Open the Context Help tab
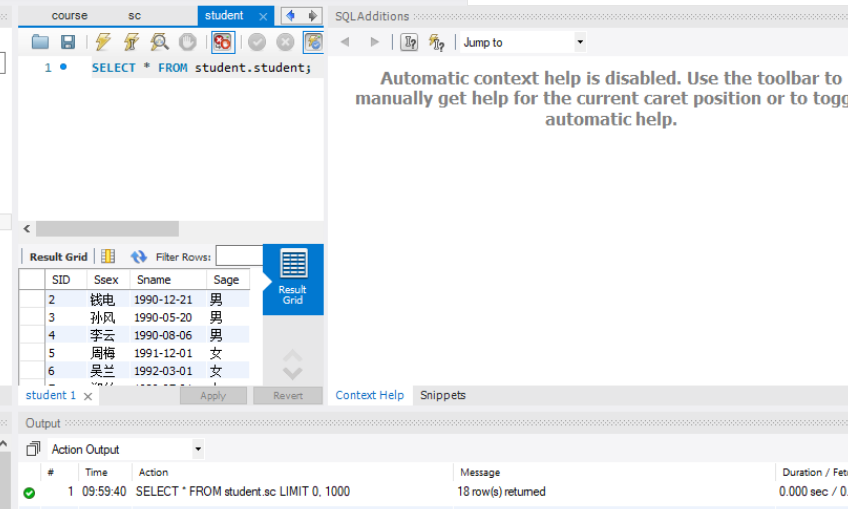848x509 pixels. tap(369, 395)
